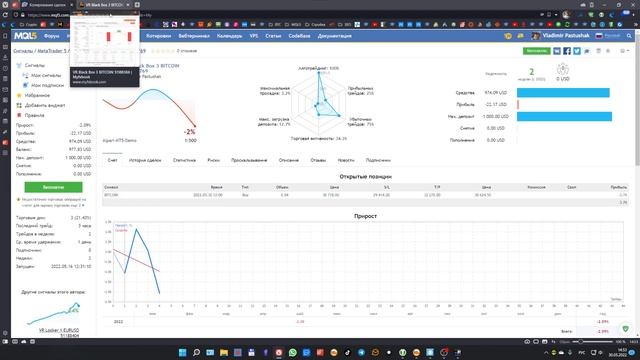Click the site search magnifier icon
The width and height of the screenshot is (640, 360).
tap(629, 36)
